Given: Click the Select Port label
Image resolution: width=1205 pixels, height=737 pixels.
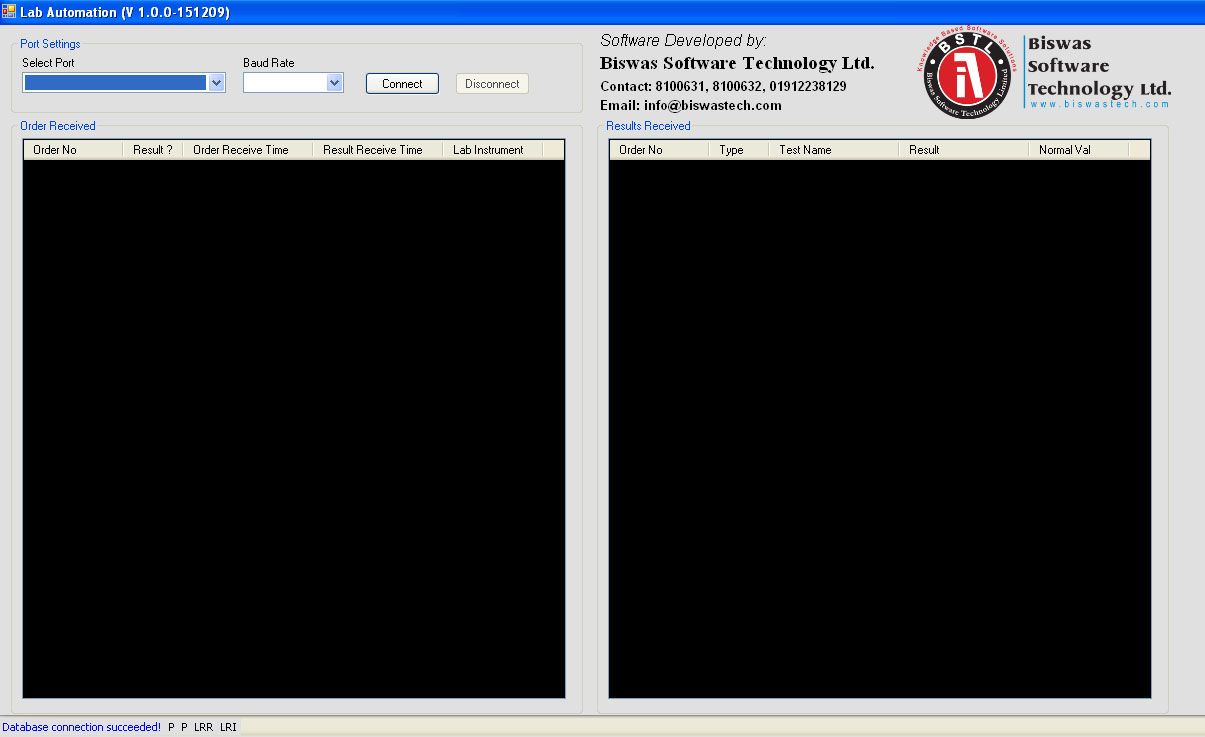Looking at the screenshot, I should pyautogui.click(x=48, y=63).
